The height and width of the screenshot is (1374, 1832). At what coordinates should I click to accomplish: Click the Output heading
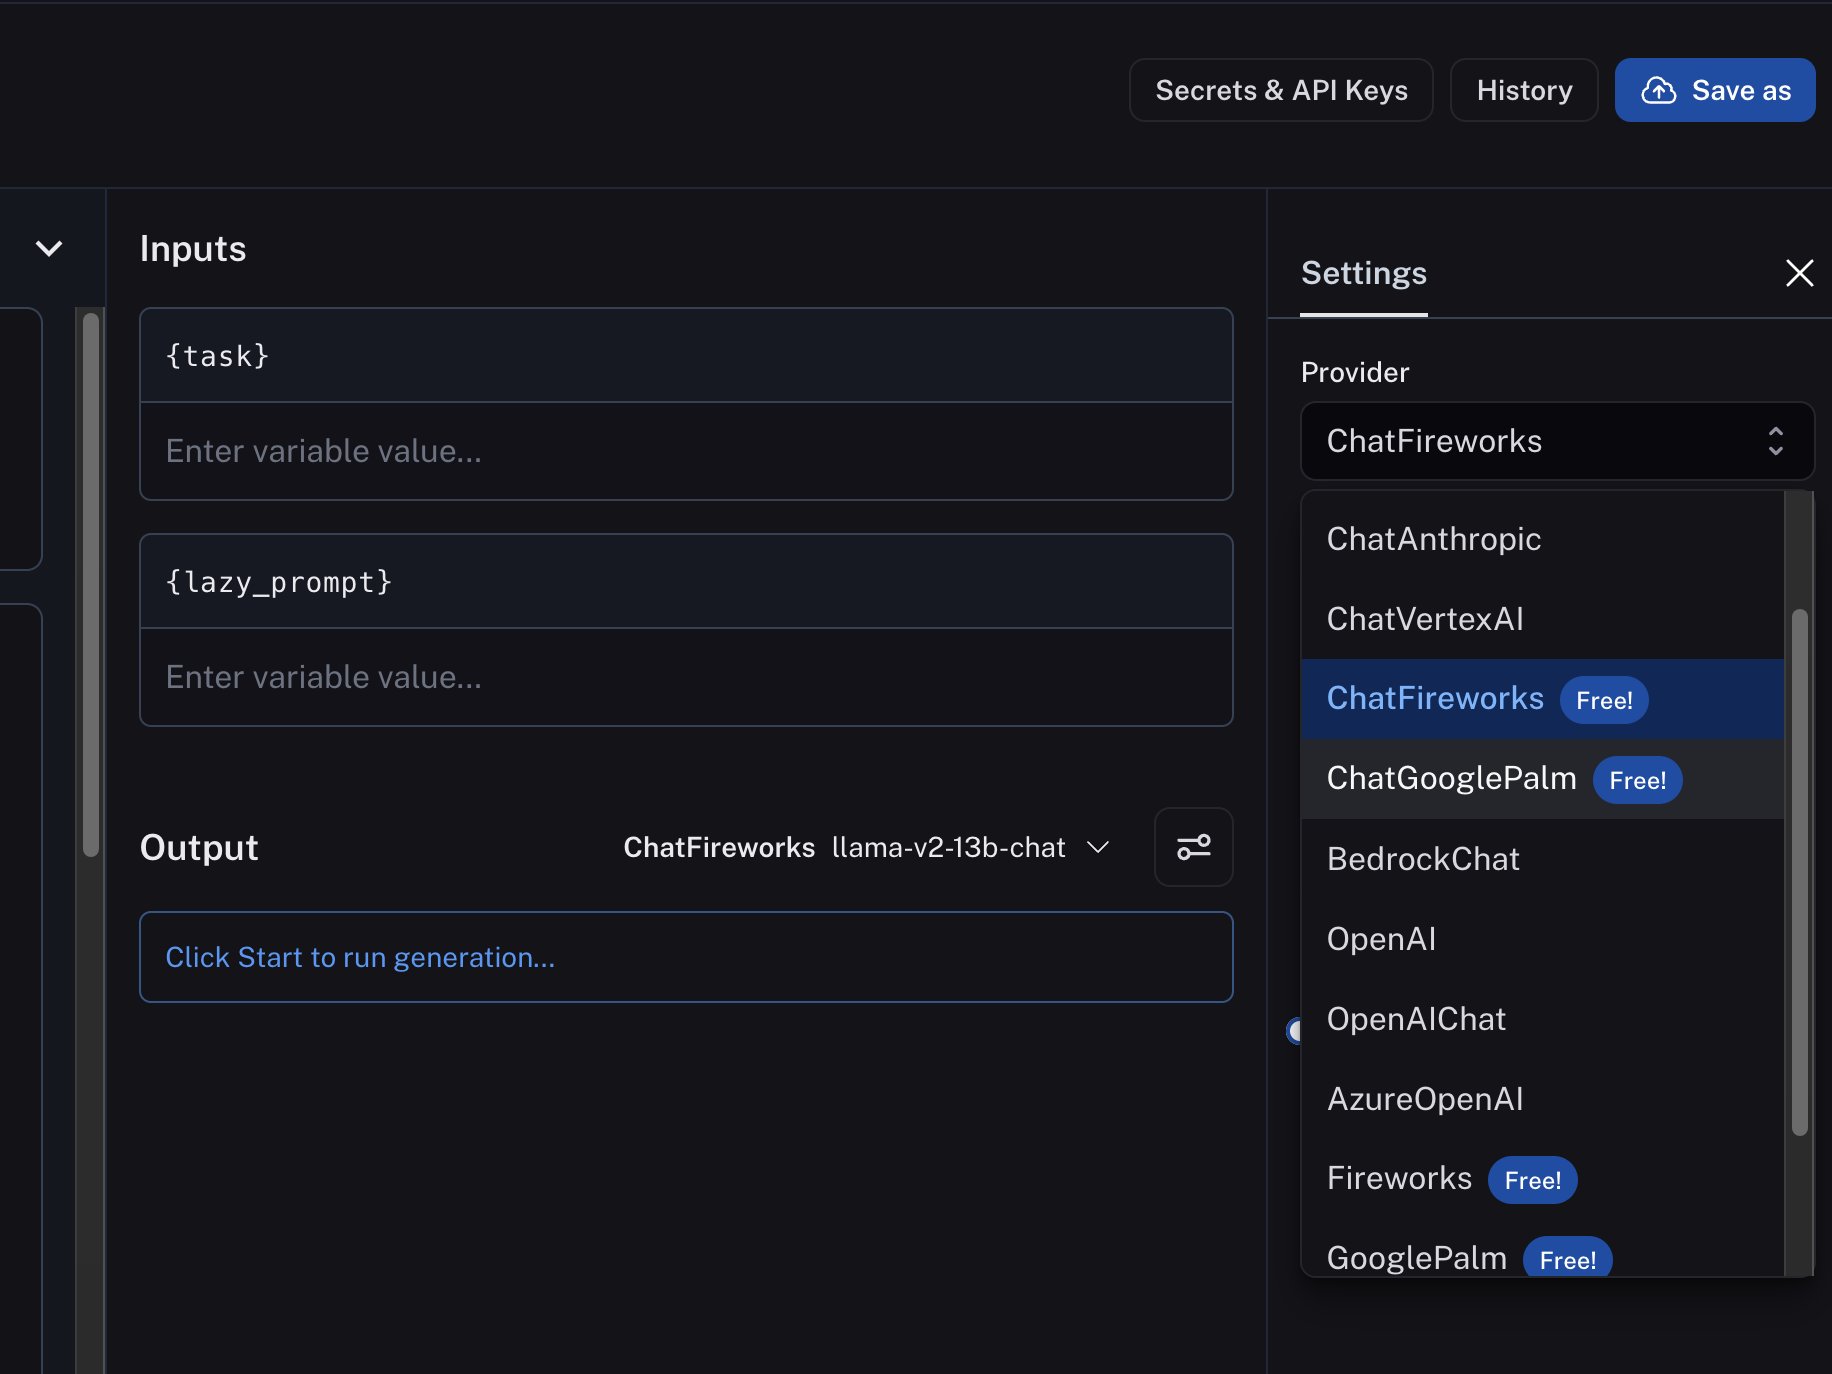[x=199, y=847]
